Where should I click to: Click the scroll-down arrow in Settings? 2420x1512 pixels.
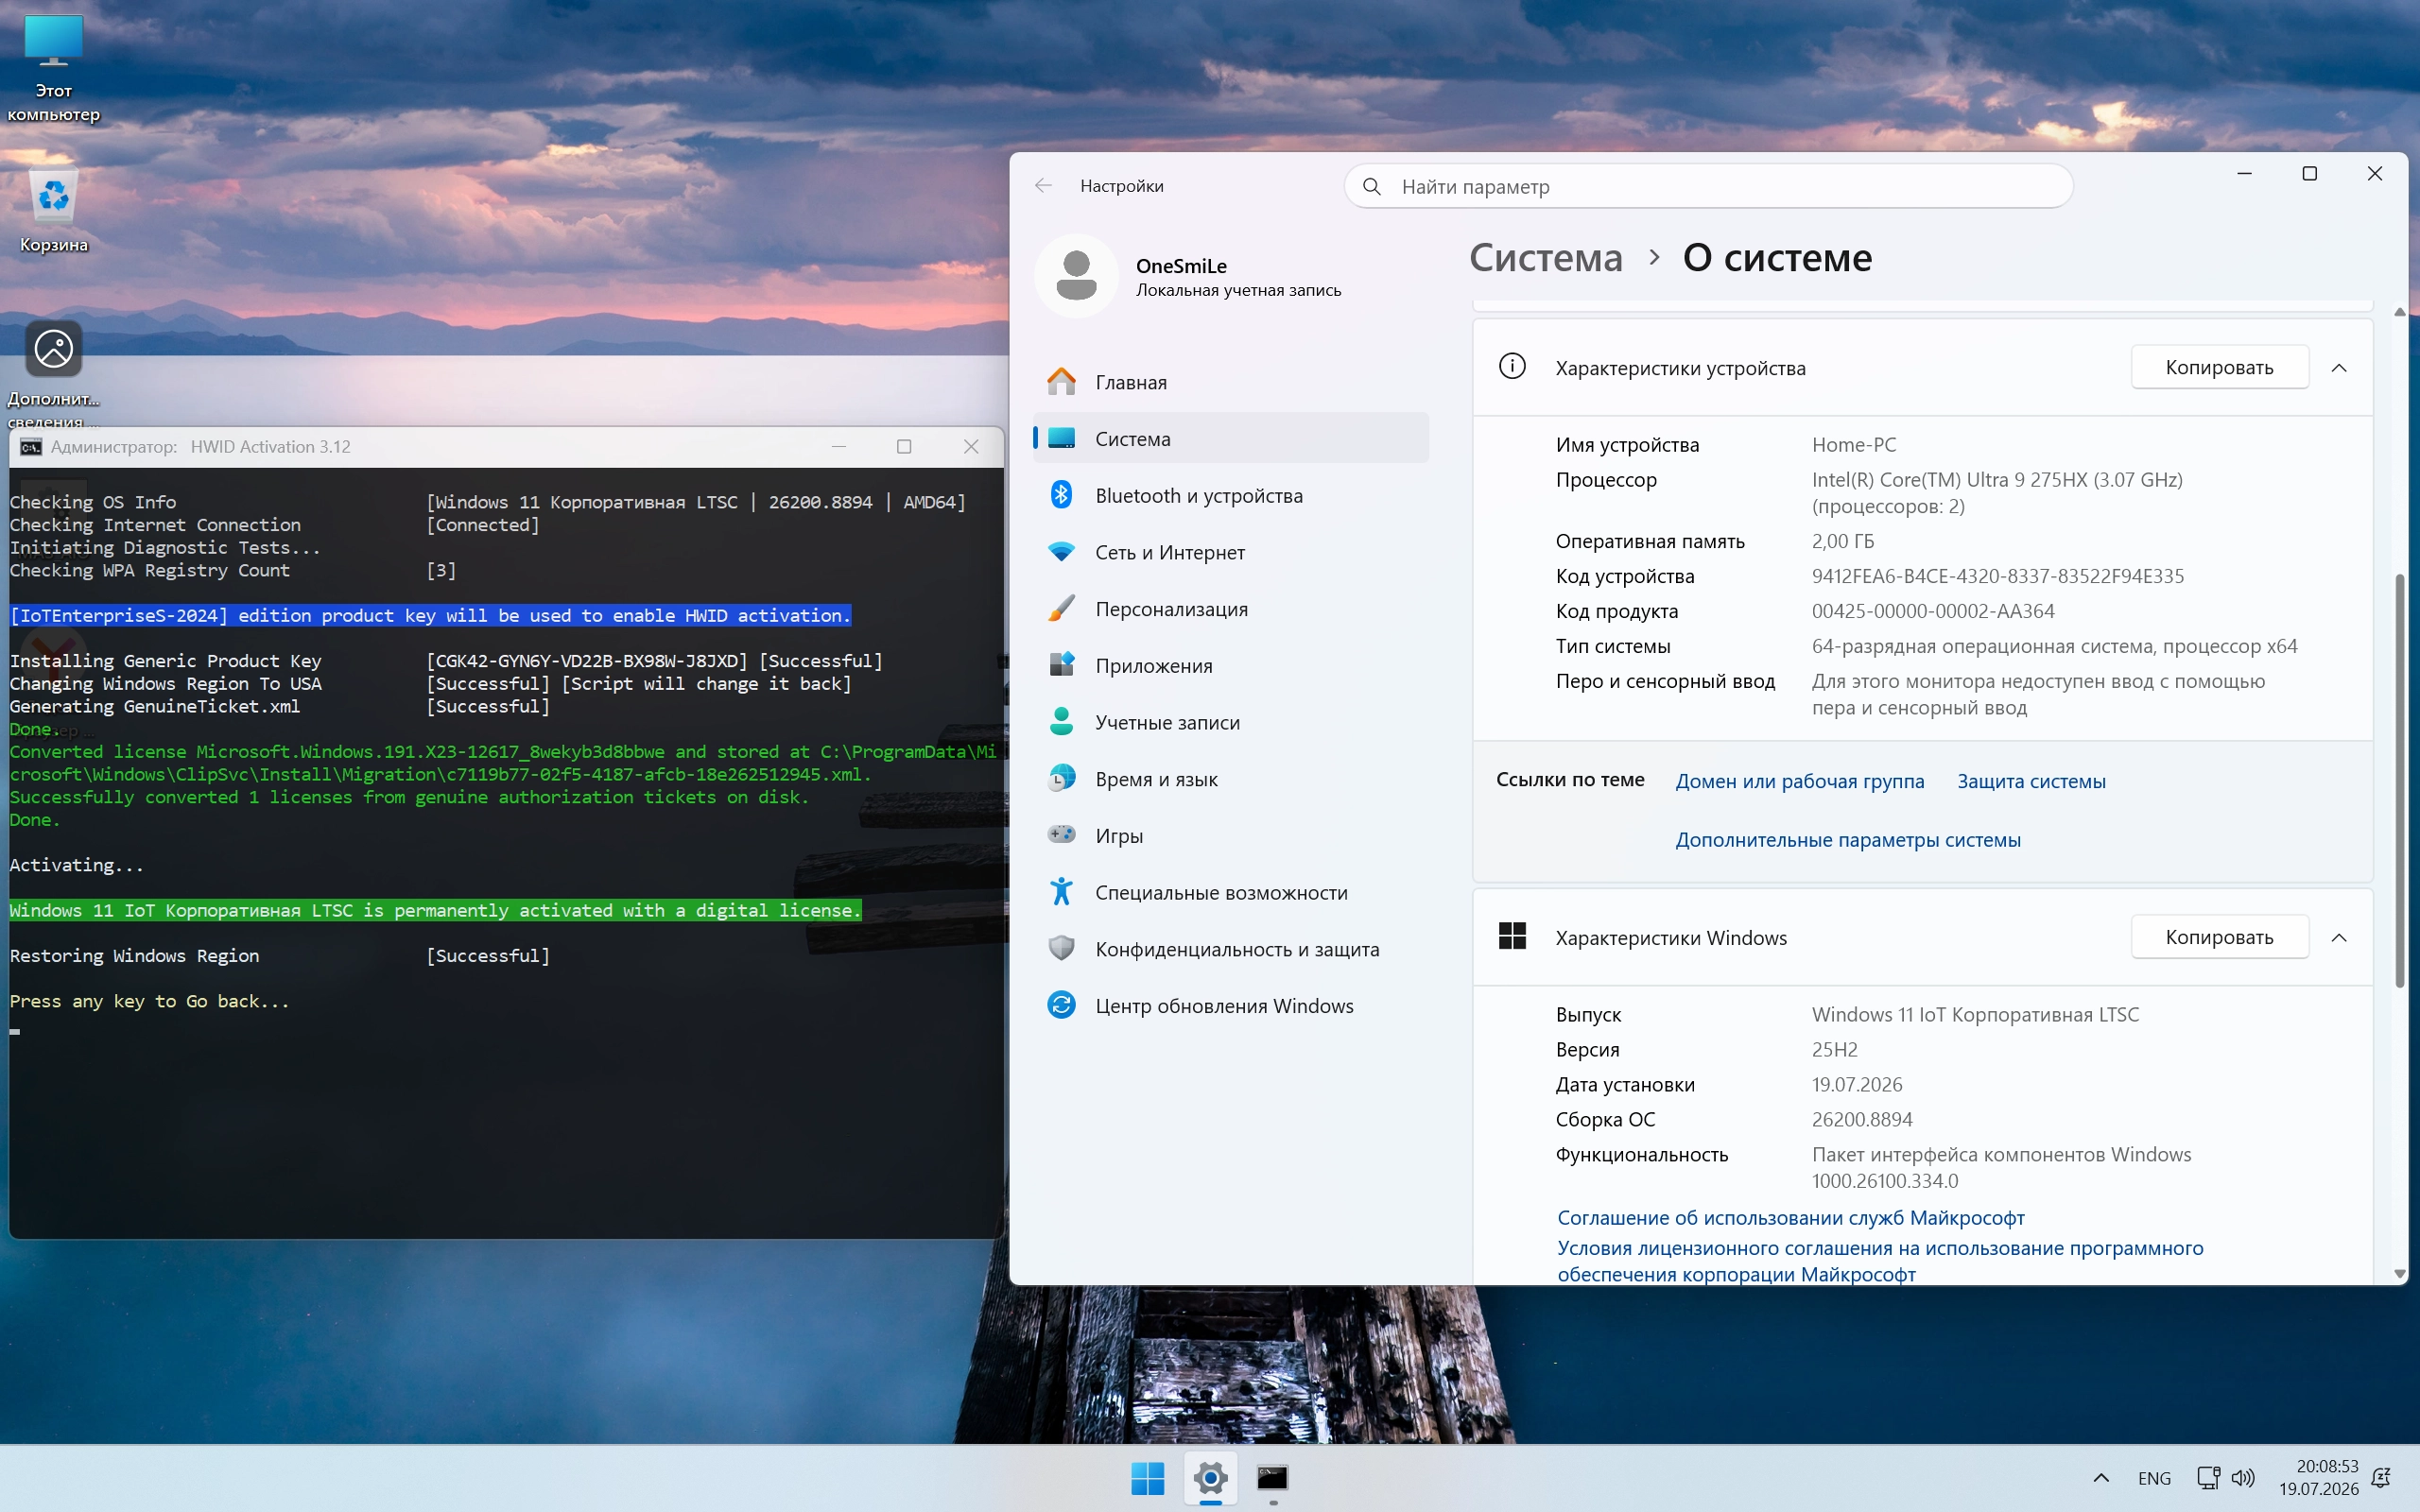click(x=2399, y=1274)
